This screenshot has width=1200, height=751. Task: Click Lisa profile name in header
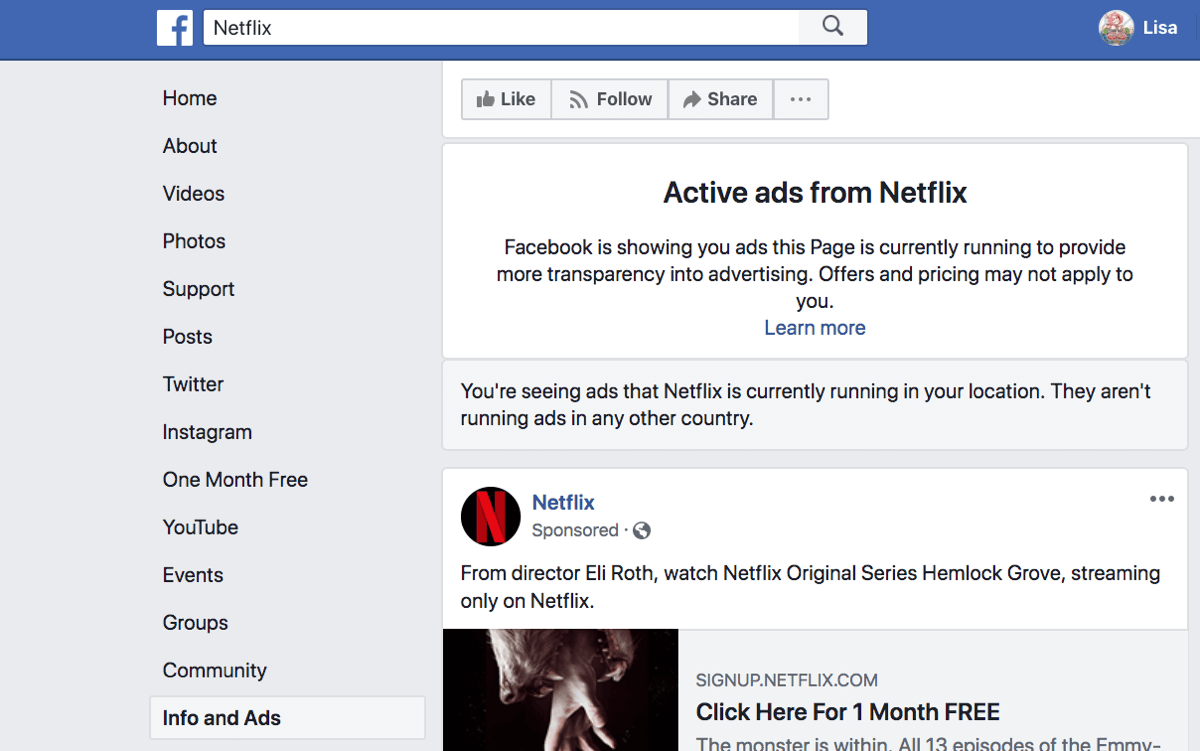tap(1160, 28)
